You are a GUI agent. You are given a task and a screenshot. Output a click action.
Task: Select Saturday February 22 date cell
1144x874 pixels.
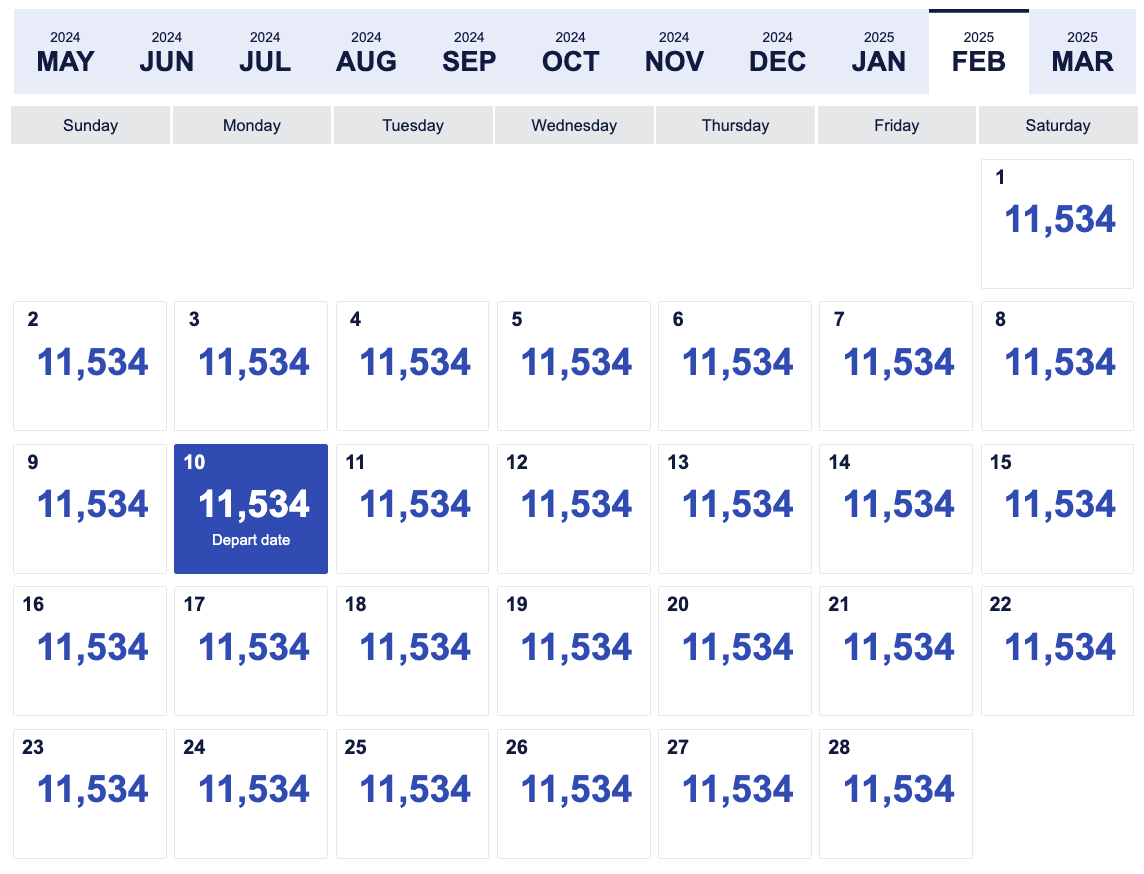pos(1057,651)
